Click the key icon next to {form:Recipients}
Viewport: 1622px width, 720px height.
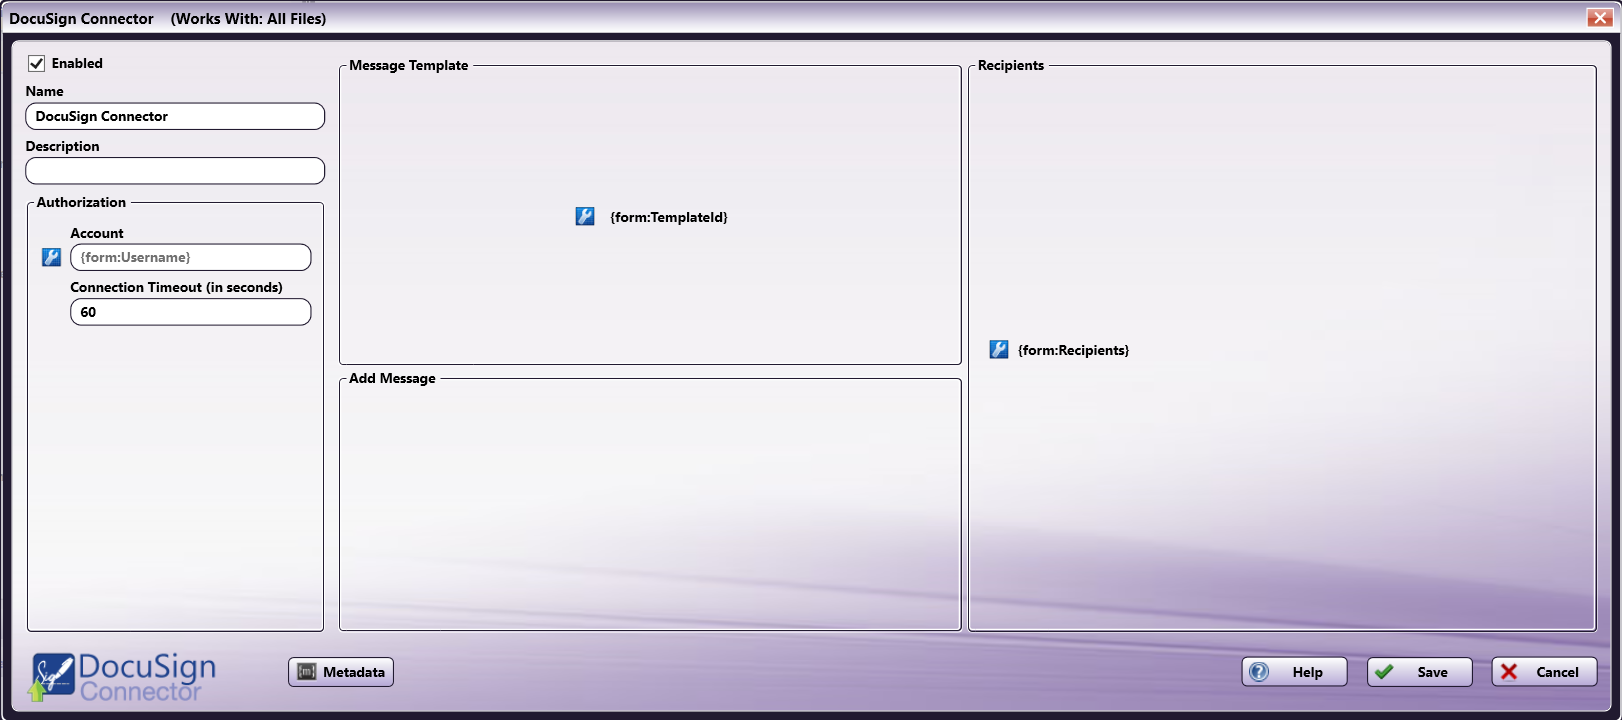point(999,349)
